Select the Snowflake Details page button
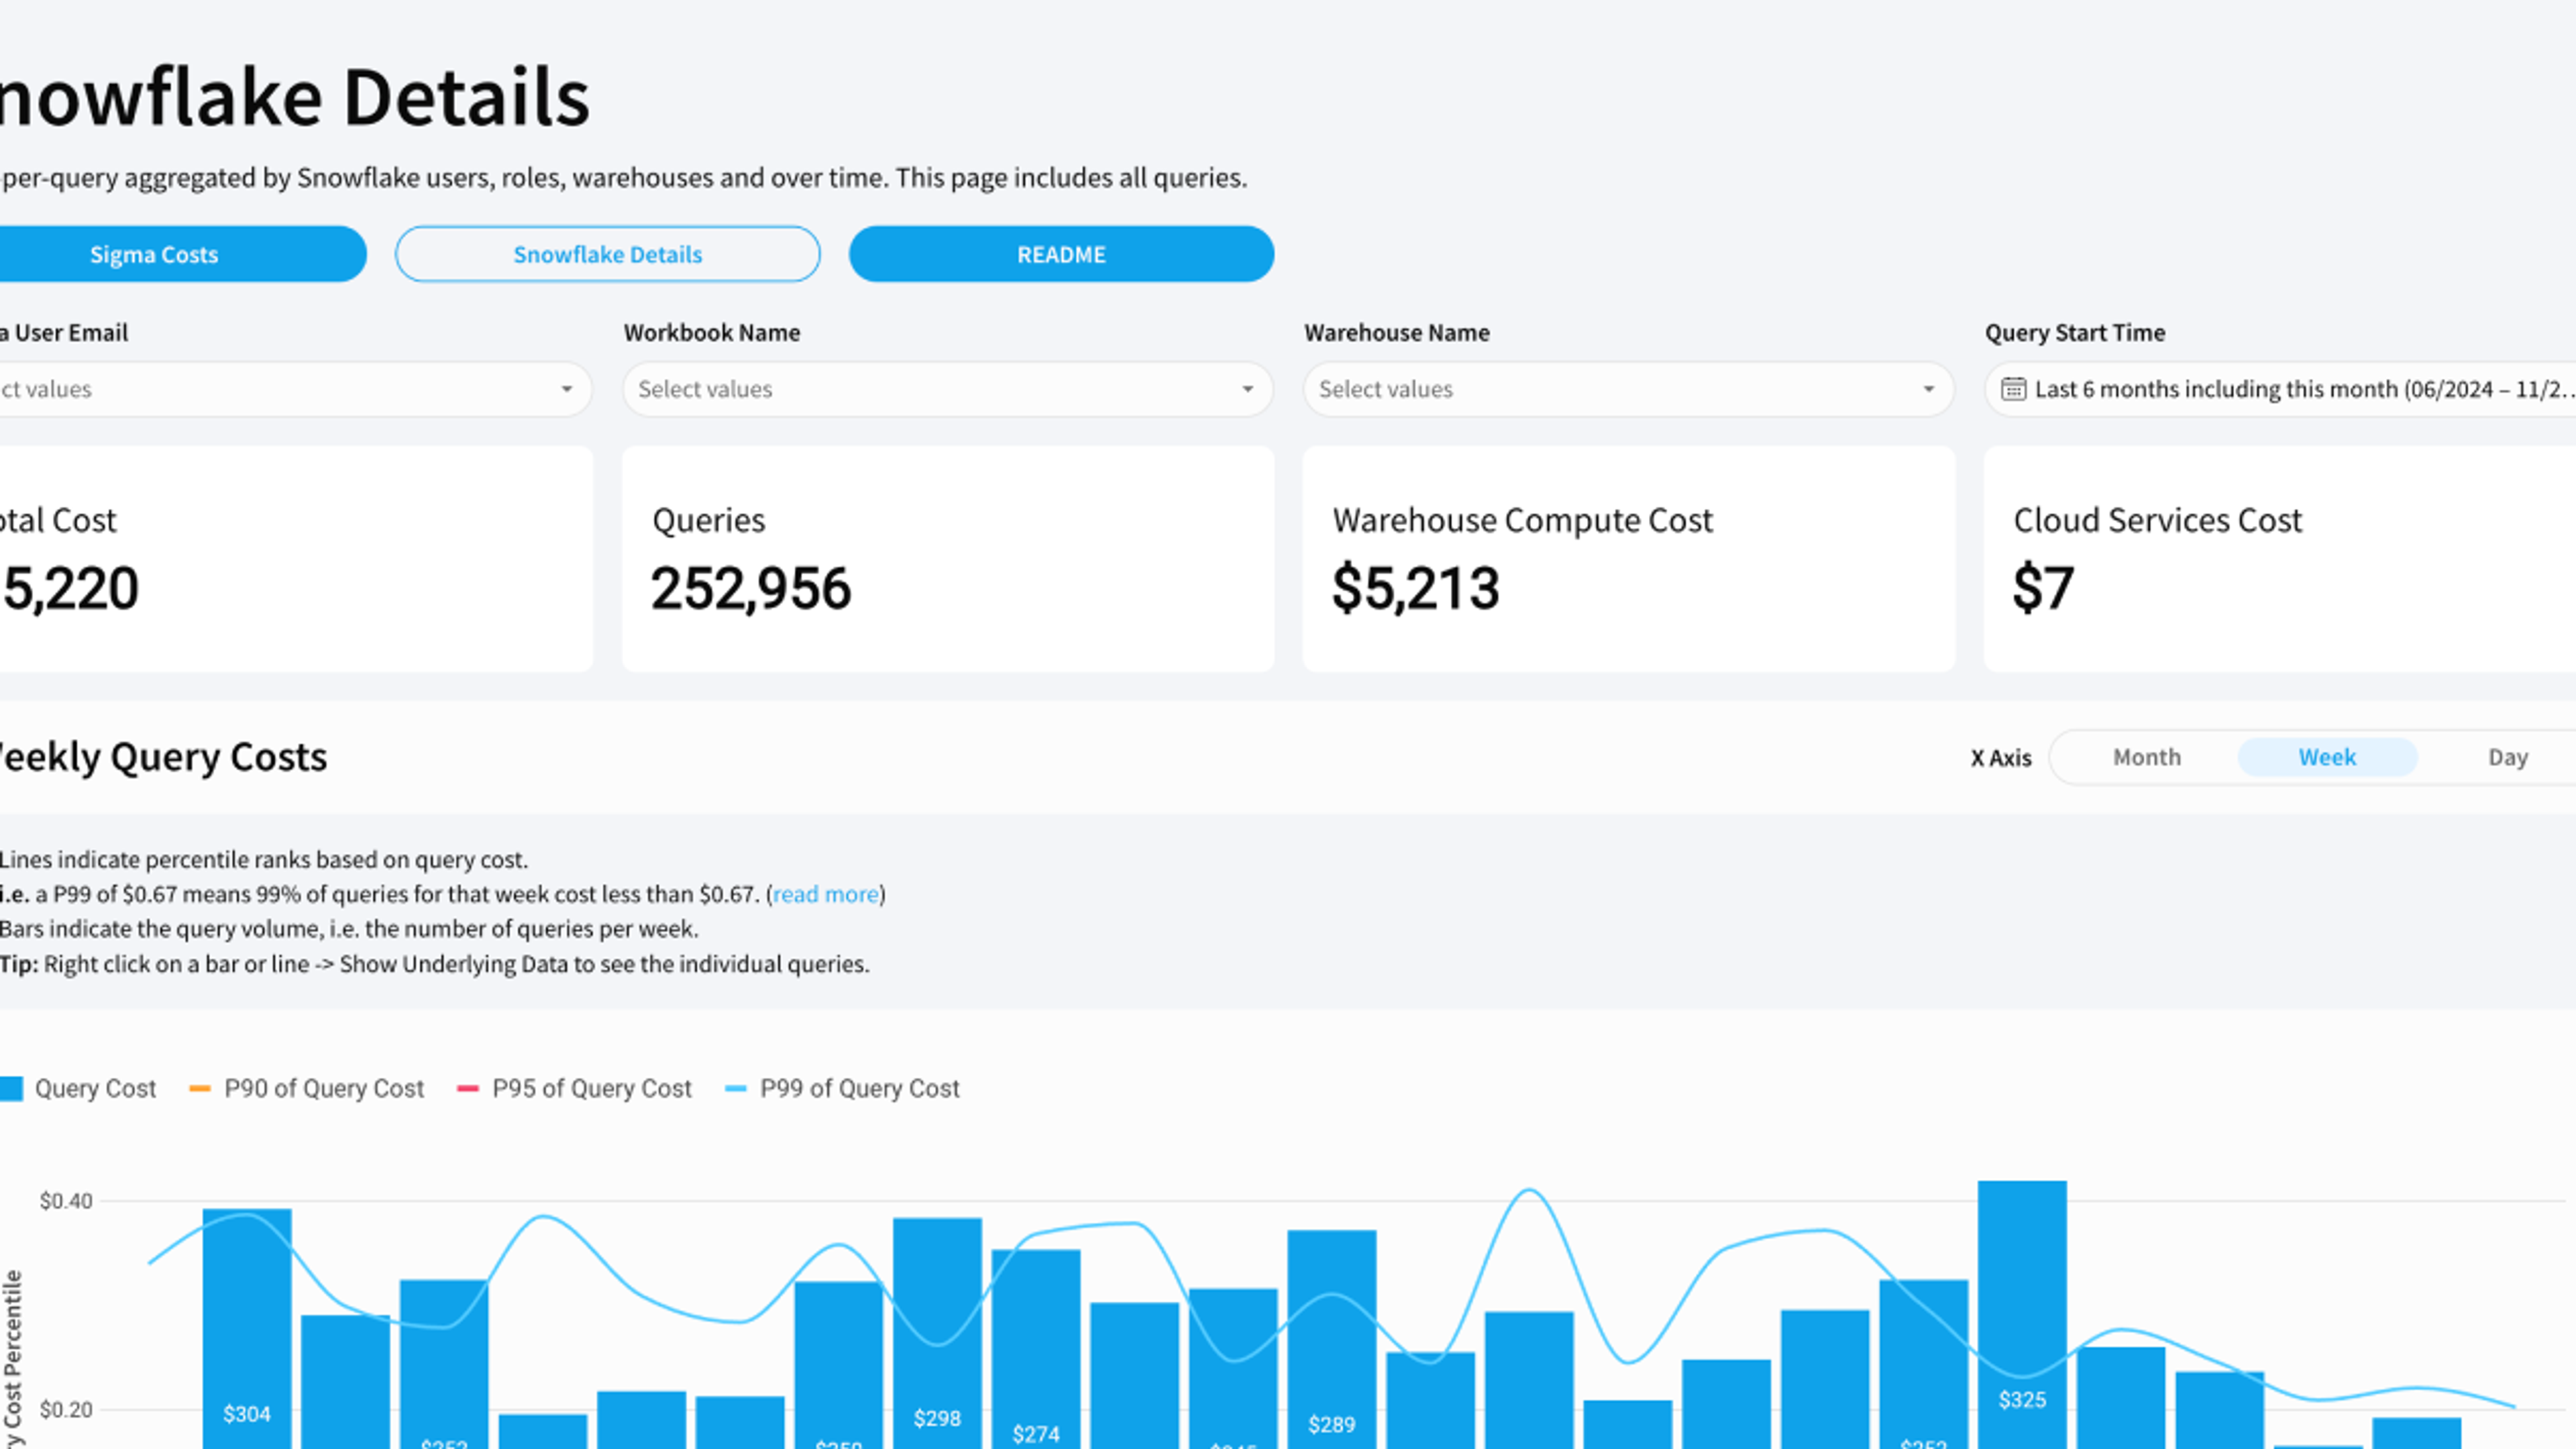This screenshot has width=2576, height=1449. tap(607, 254)
